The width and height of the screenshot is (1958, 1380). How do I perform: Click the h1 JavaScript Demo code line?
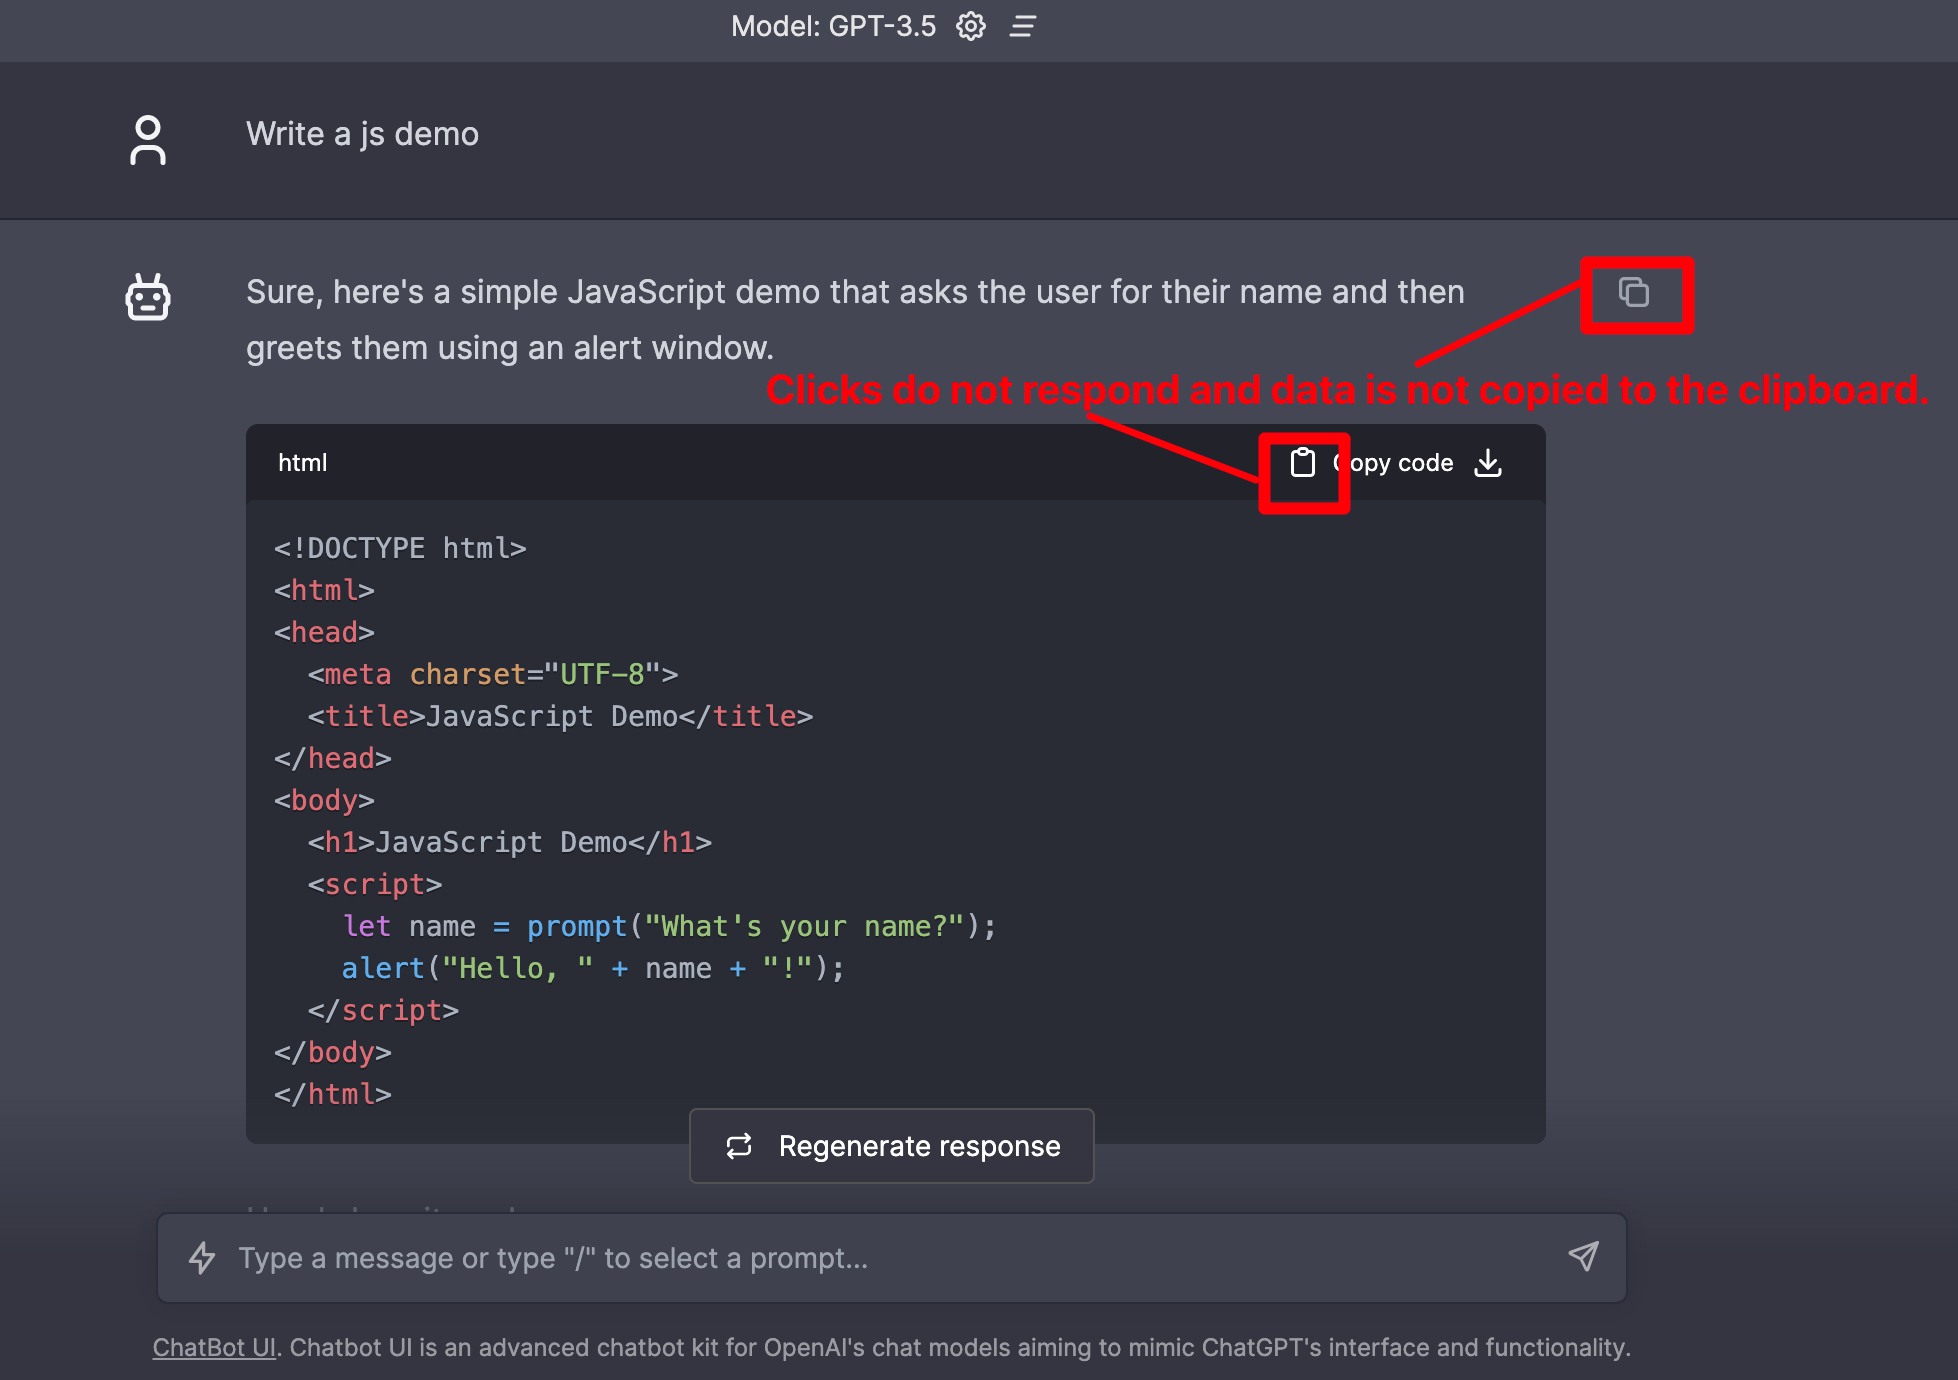coord(510,842)
